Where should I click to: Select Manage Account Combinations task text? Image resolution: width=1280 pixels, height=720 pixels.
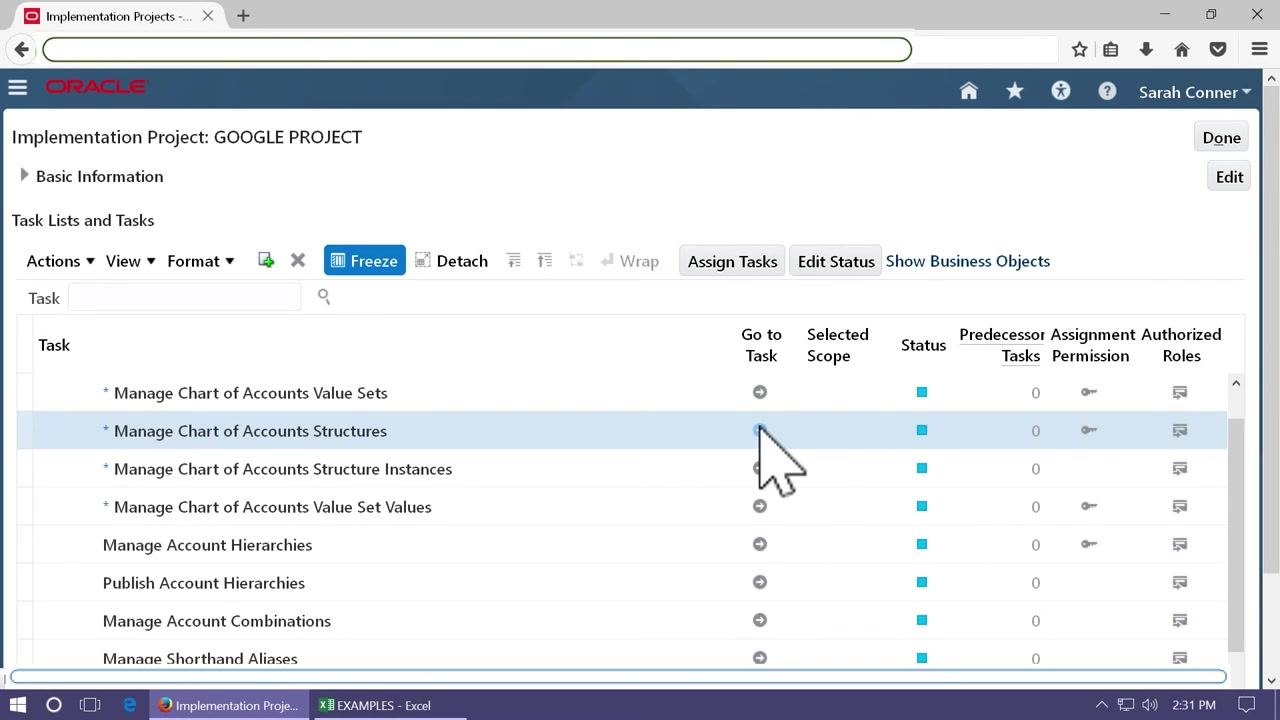(x=217, y=621)
